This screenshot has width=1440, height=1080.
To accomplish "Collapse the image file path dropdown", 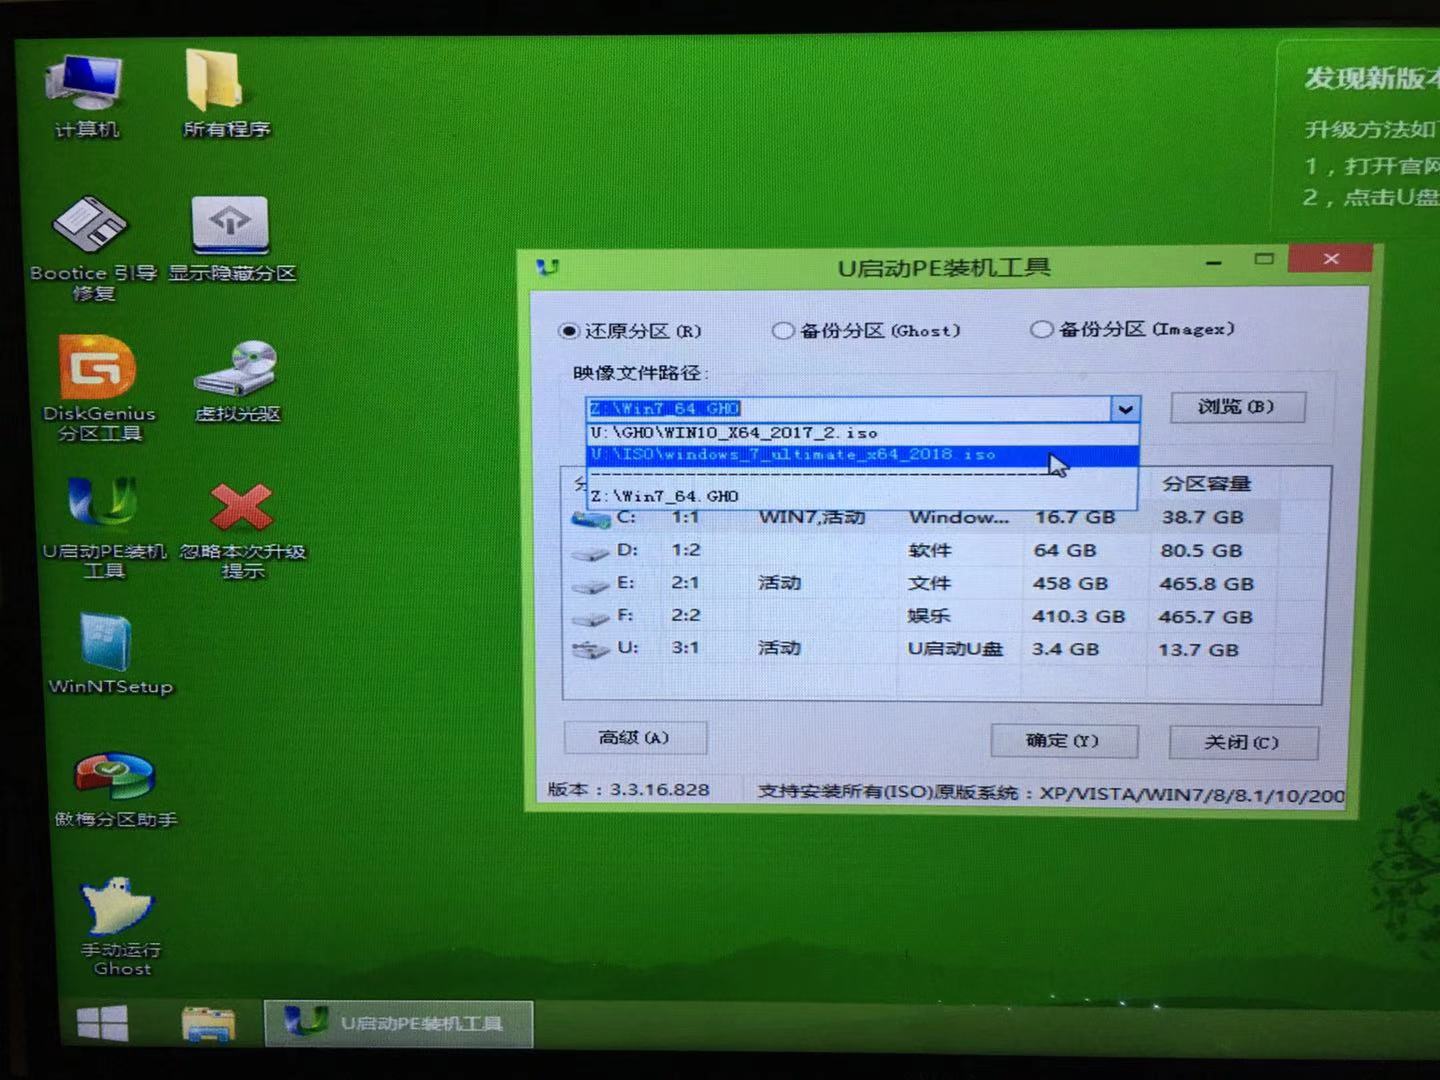I will tap(1127, 408).
